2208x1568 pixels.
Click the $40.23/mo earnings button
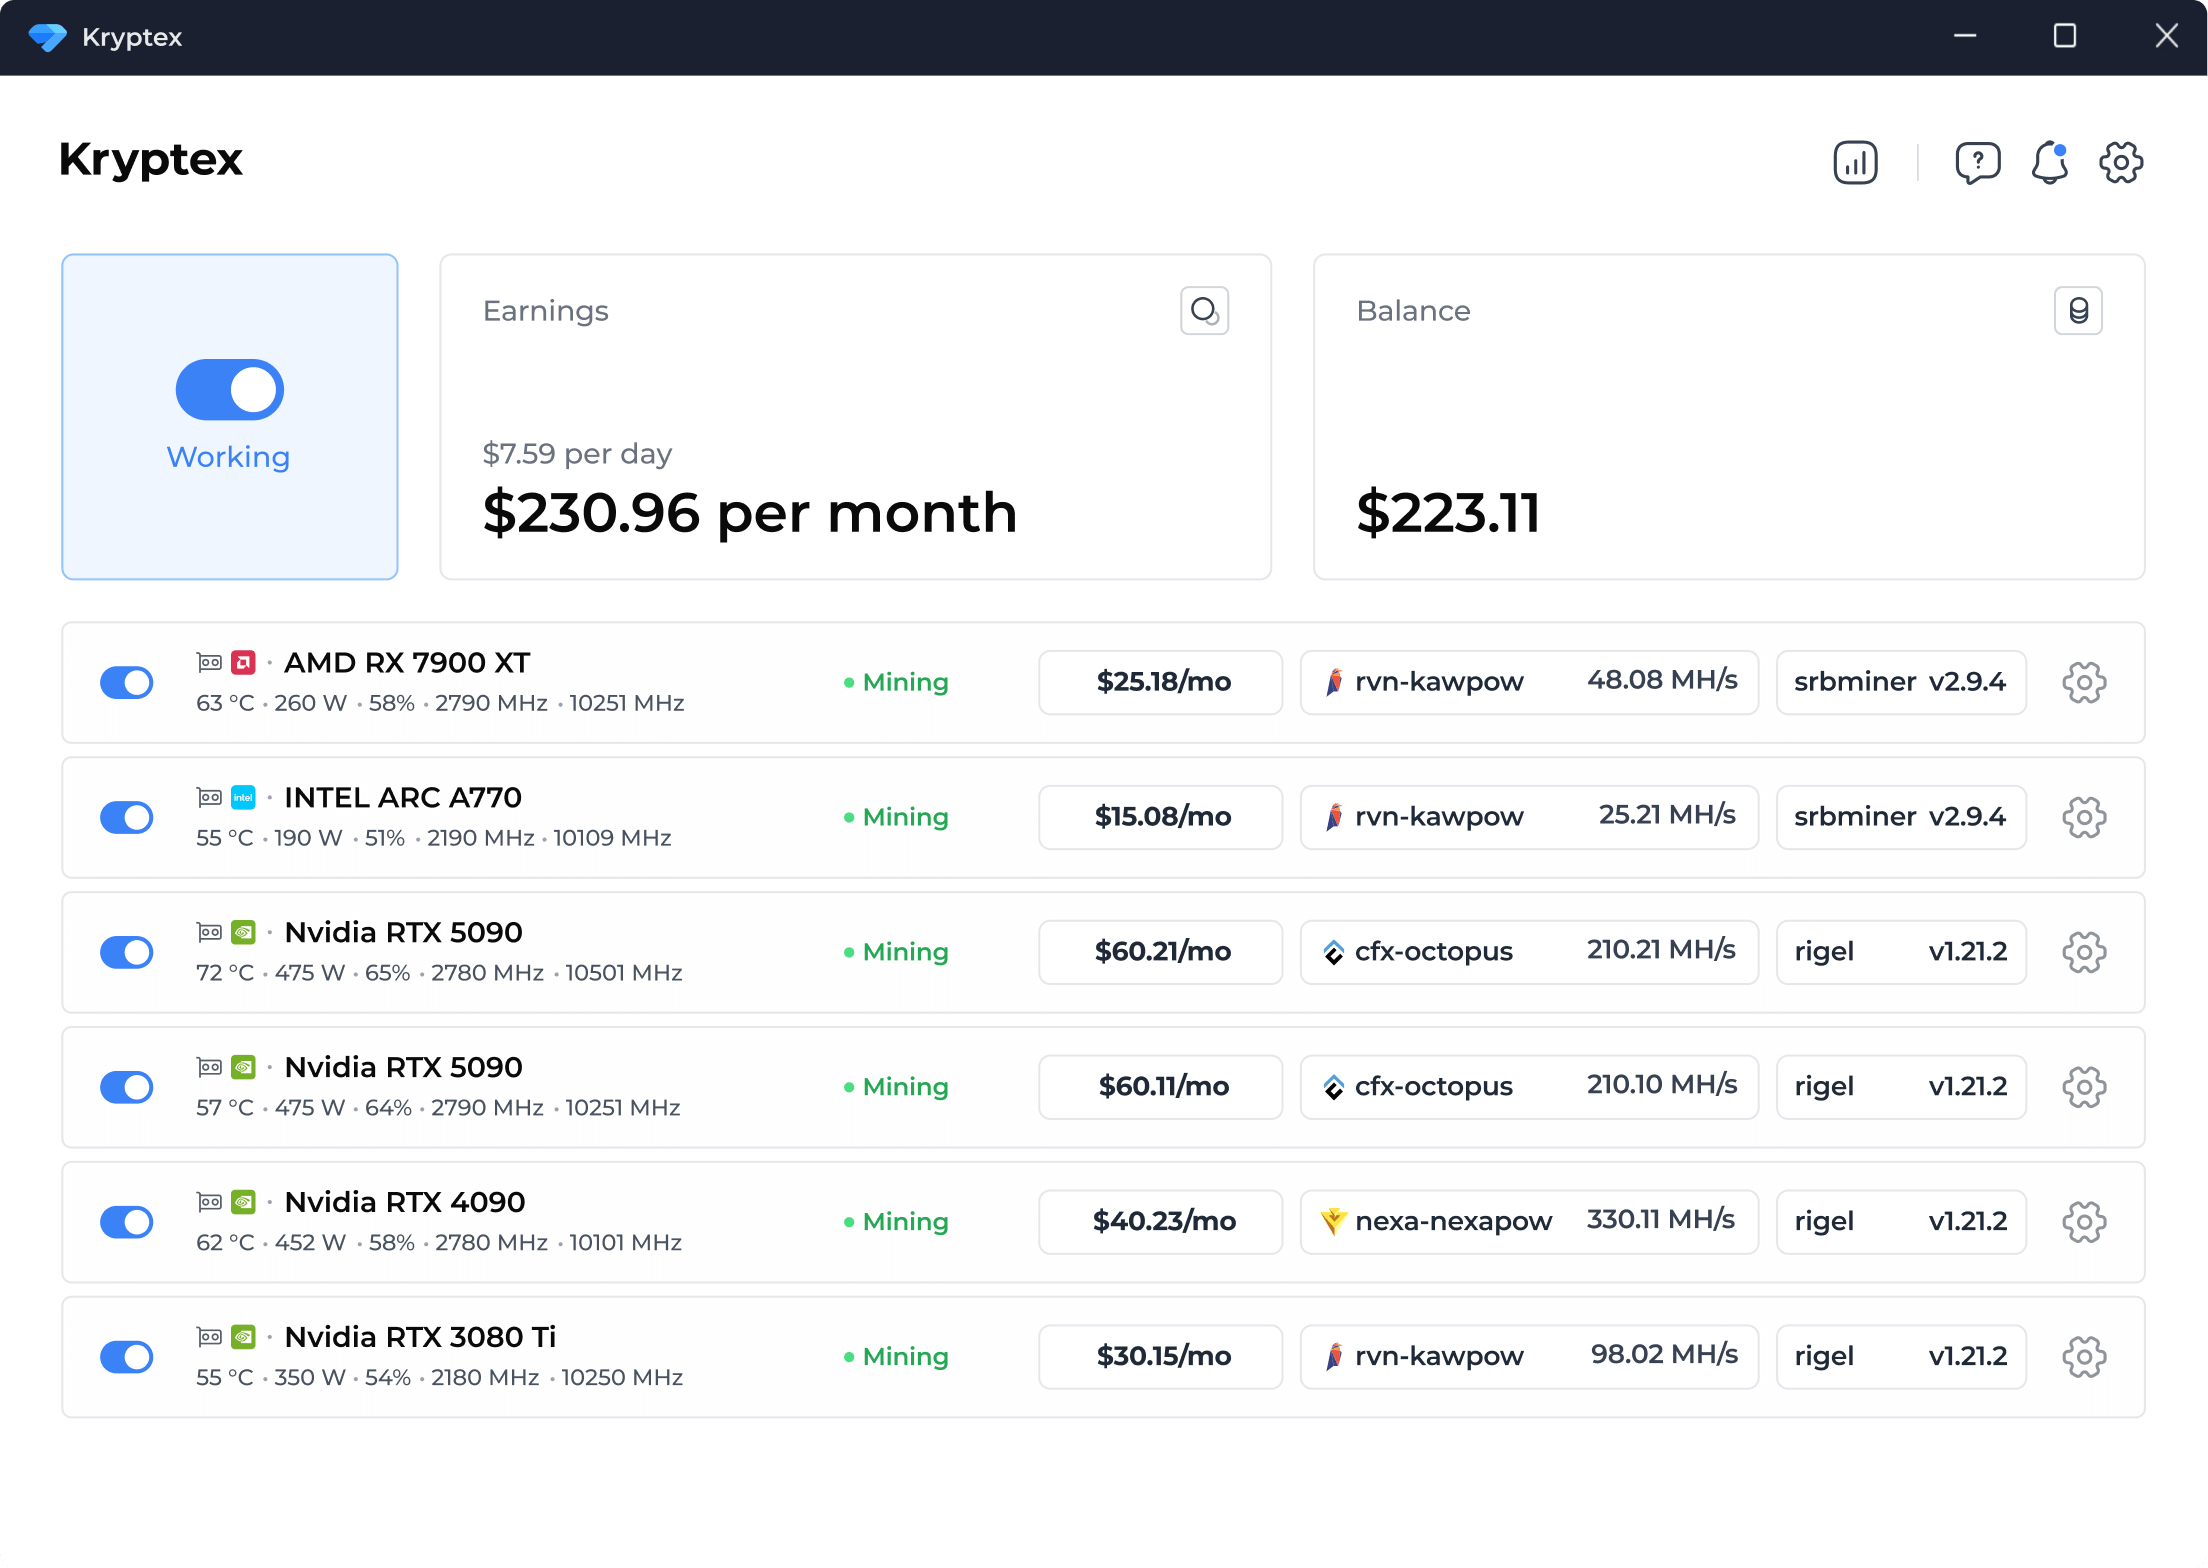pyautogui.click(x=1160, y=1222)
